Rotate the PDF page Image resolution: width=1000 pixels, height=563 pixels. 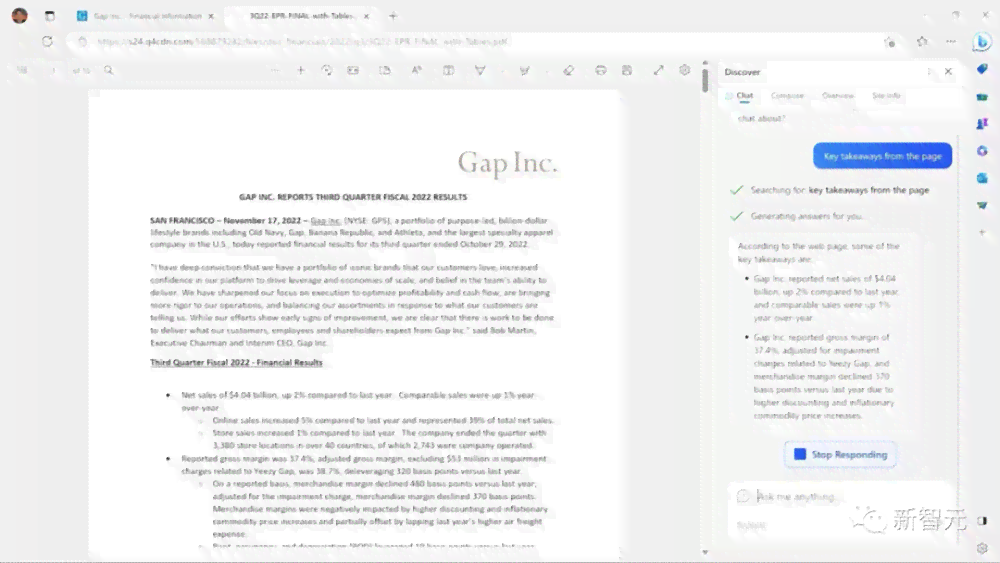(x=327, y=70)
